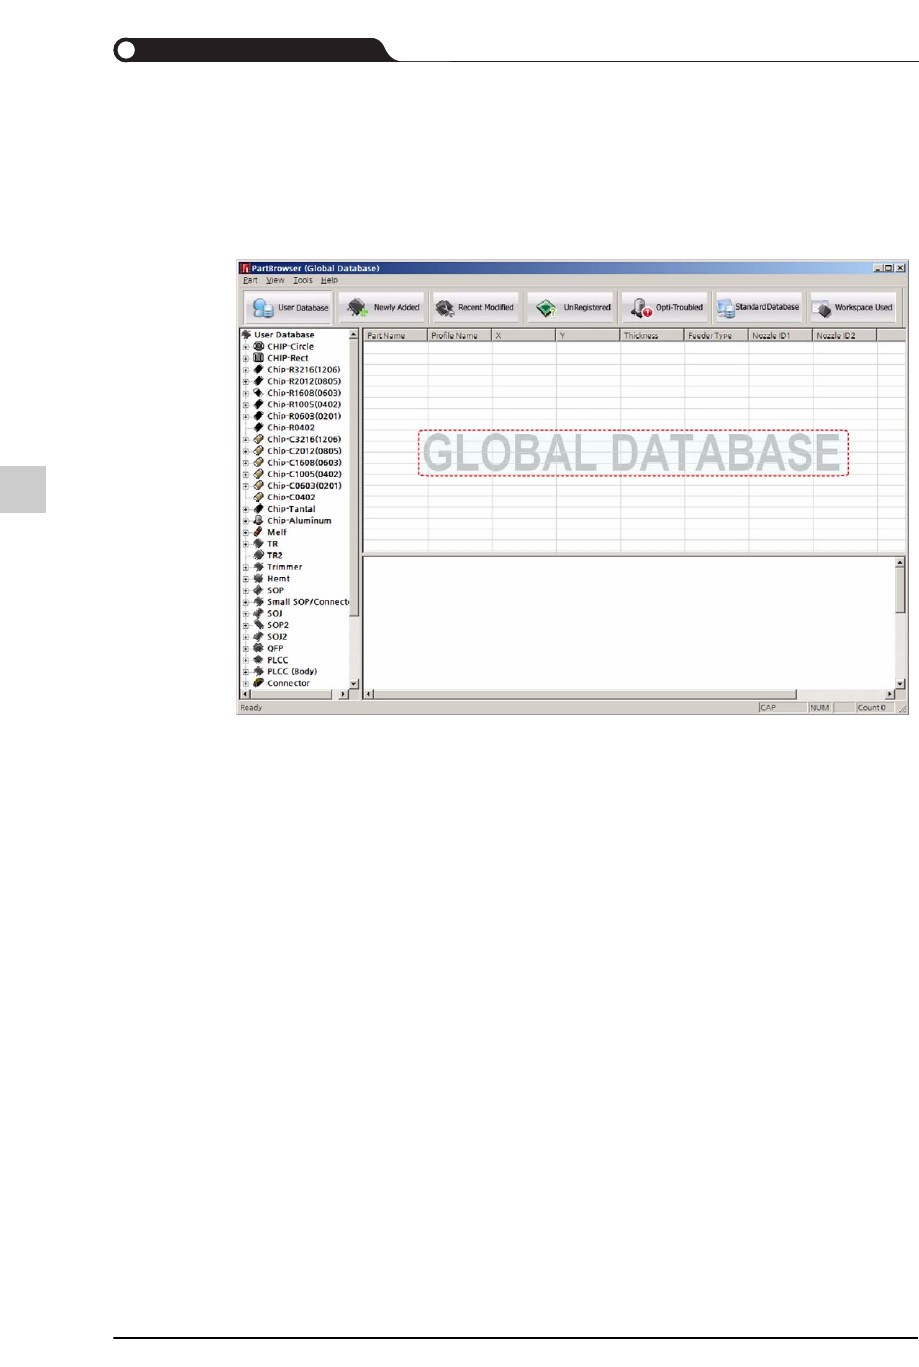Image resolution: width=919 pixels, height=1367 pixels.
Task: Click tree panel scroll-up arrow
Action: click(353, 335)
